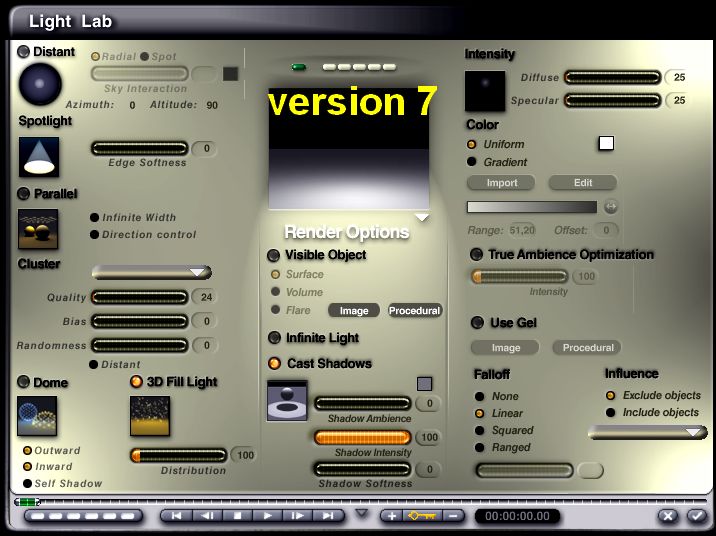Image resolution: width=716 pixels, height=536 pixels.
Task: Click the timecode display field
Action: [517, 516]
